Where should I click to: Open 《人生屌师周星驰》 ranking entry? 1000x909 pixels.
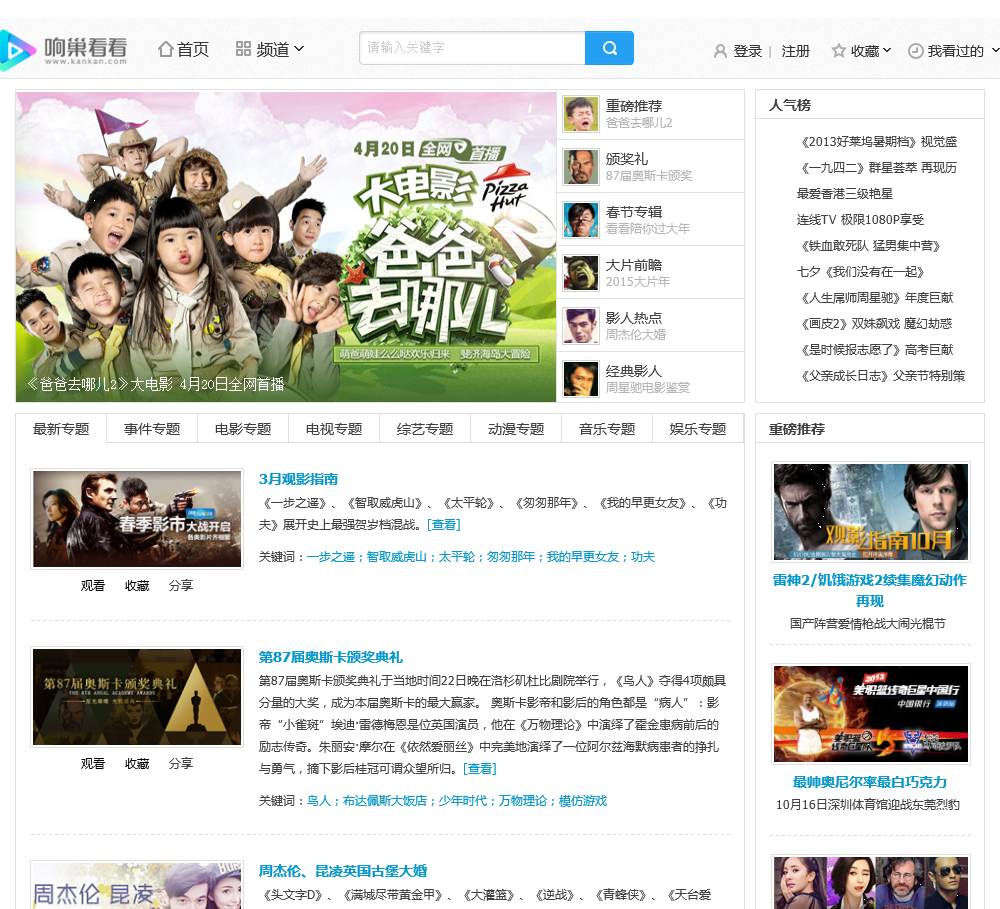[x=875, y=298]
